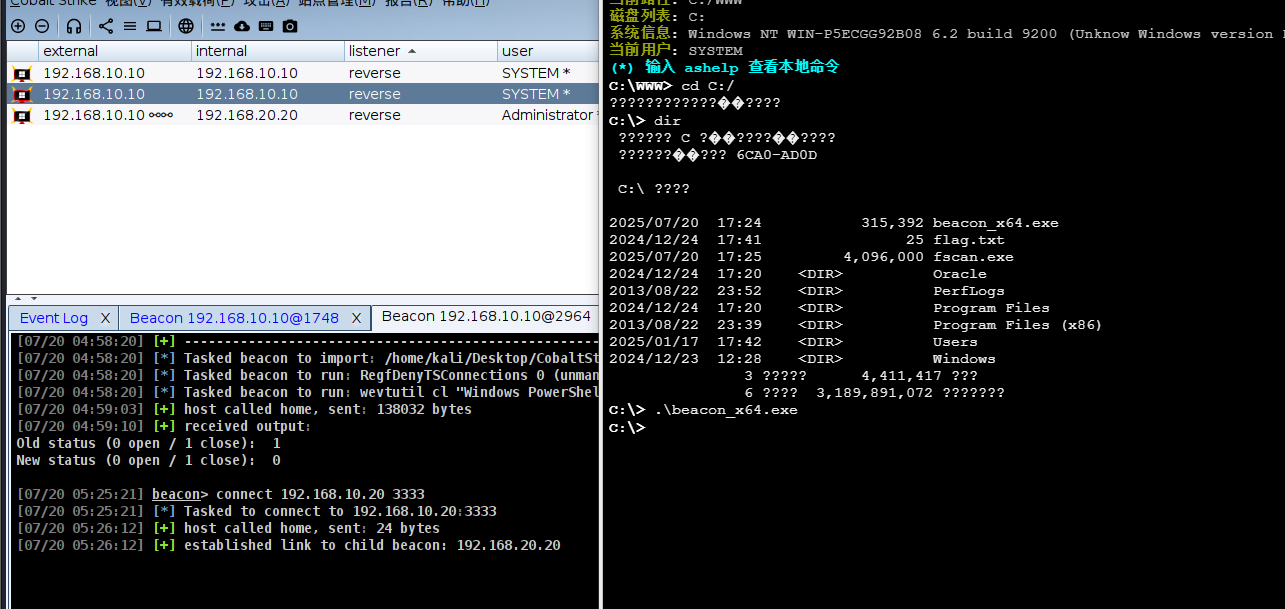Screen dimensions: 1285x609
Task: Click the 'Old status' output line
Action: 148,443
